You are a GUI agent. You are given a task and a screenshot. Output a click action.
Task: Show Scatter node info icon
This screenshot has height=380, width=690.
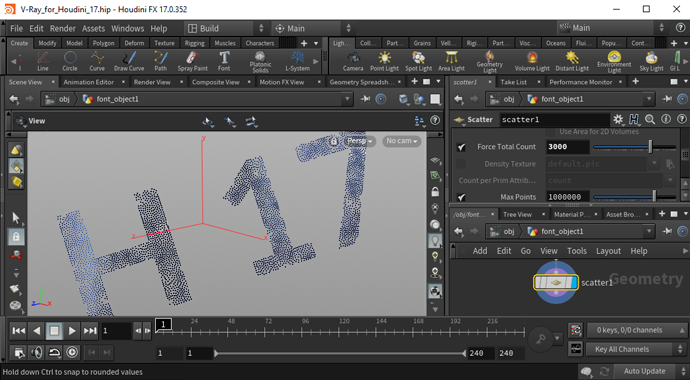pos(666,119)
